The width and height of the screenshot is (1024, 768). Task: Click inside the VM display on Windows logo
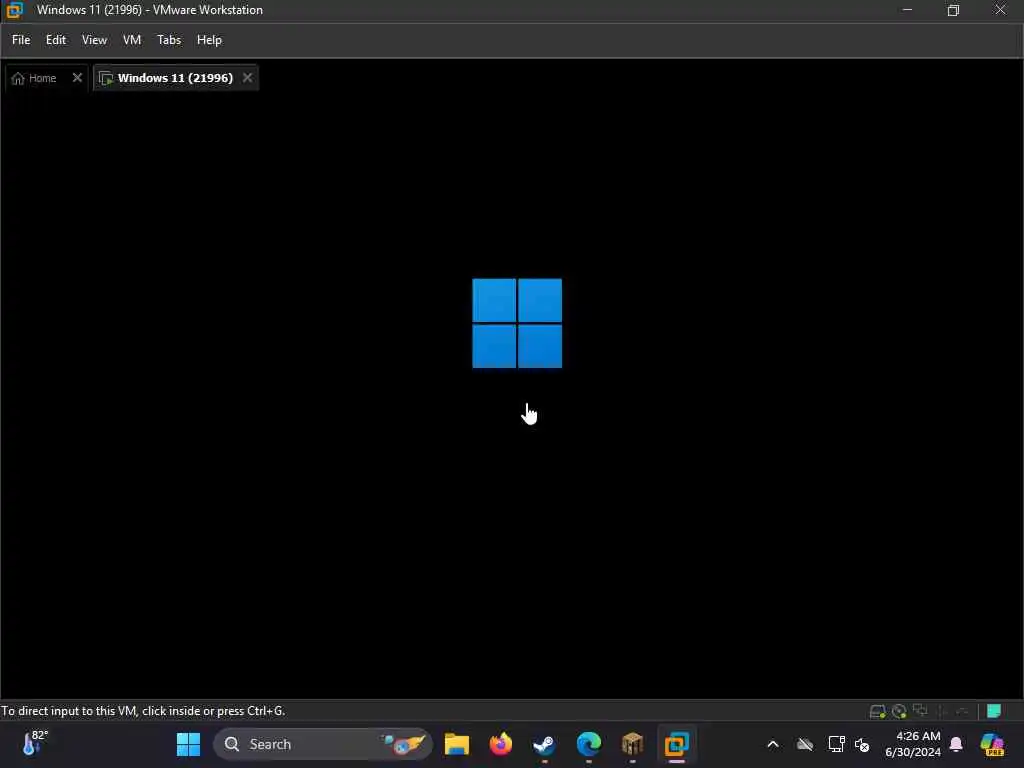(x=517, y=323)
